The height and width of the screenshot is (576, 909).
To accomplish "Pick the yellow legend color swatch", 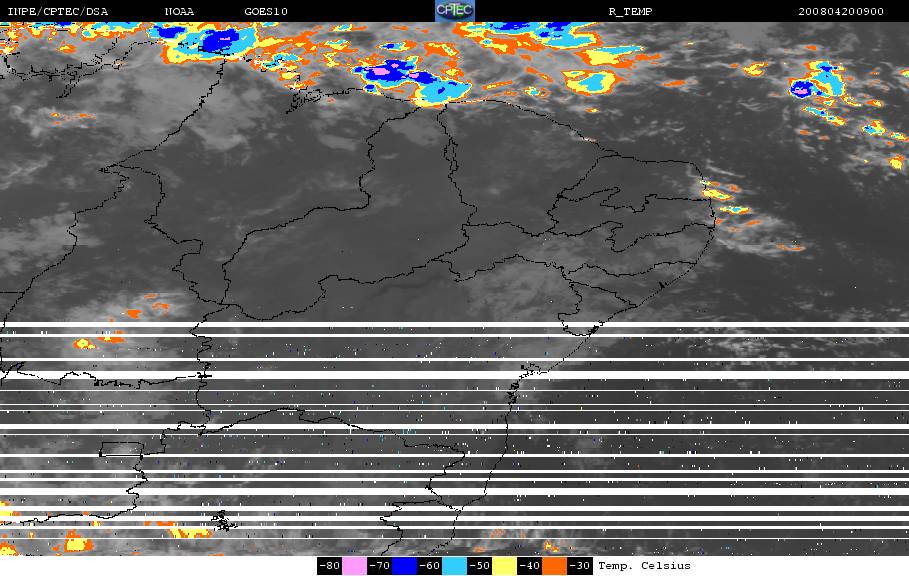I will 504,566.
